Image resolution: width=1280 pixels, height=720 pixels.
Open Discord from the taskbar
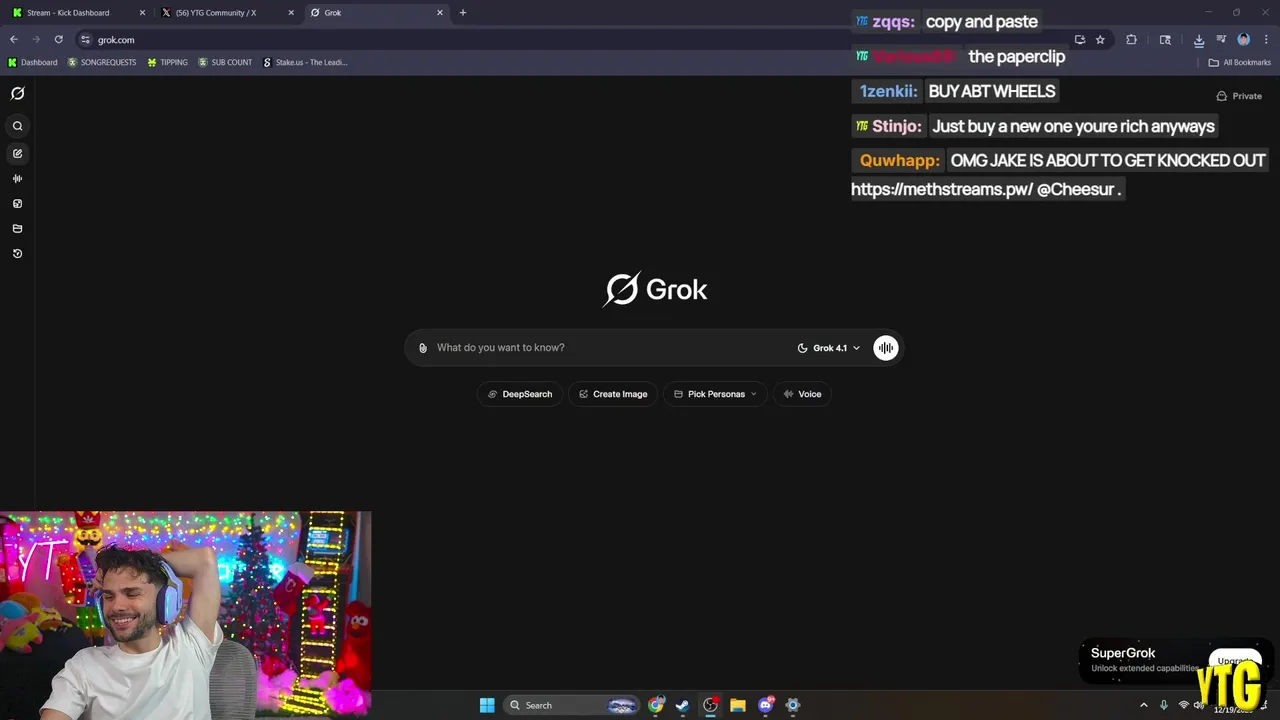(766, 705)
